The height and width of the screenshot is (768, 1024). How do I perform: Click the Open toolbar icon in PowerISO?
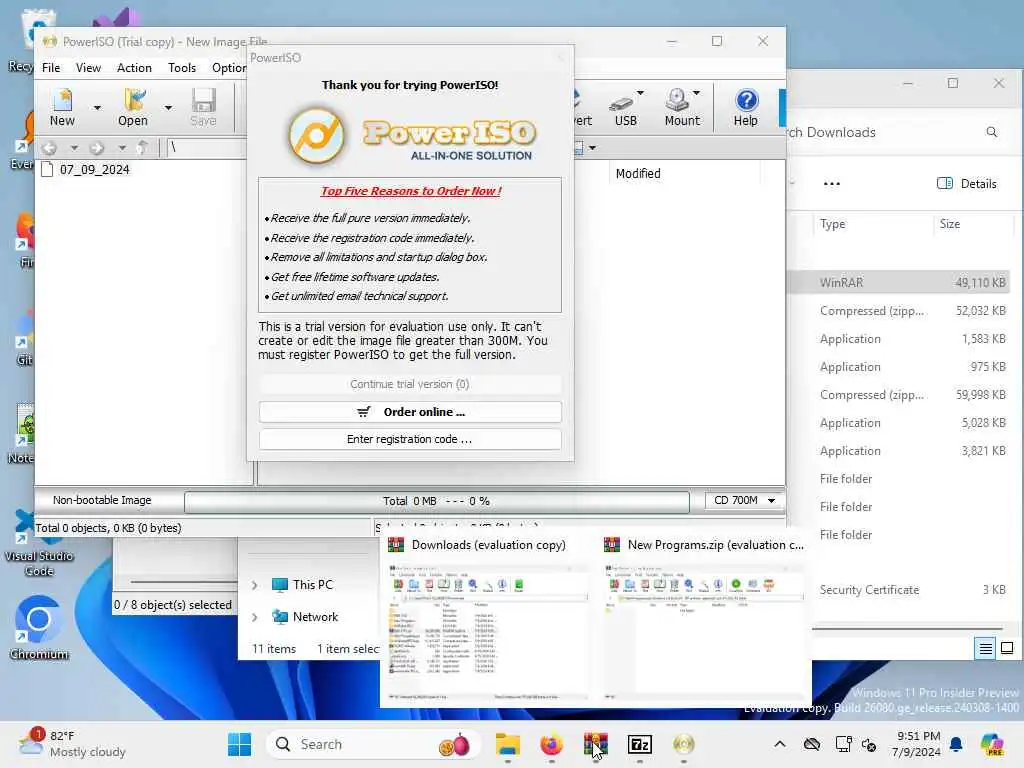(x=133, y=107)
